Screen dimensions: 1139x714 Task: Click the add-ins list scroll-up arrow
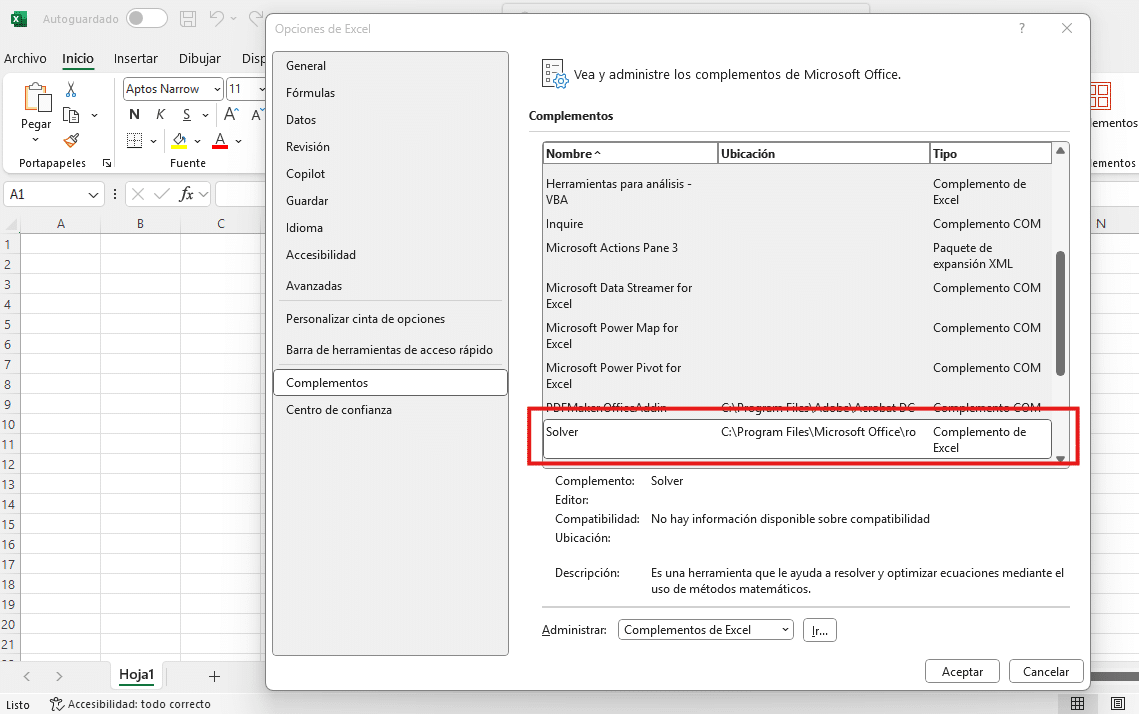[x=1061, y=150]
